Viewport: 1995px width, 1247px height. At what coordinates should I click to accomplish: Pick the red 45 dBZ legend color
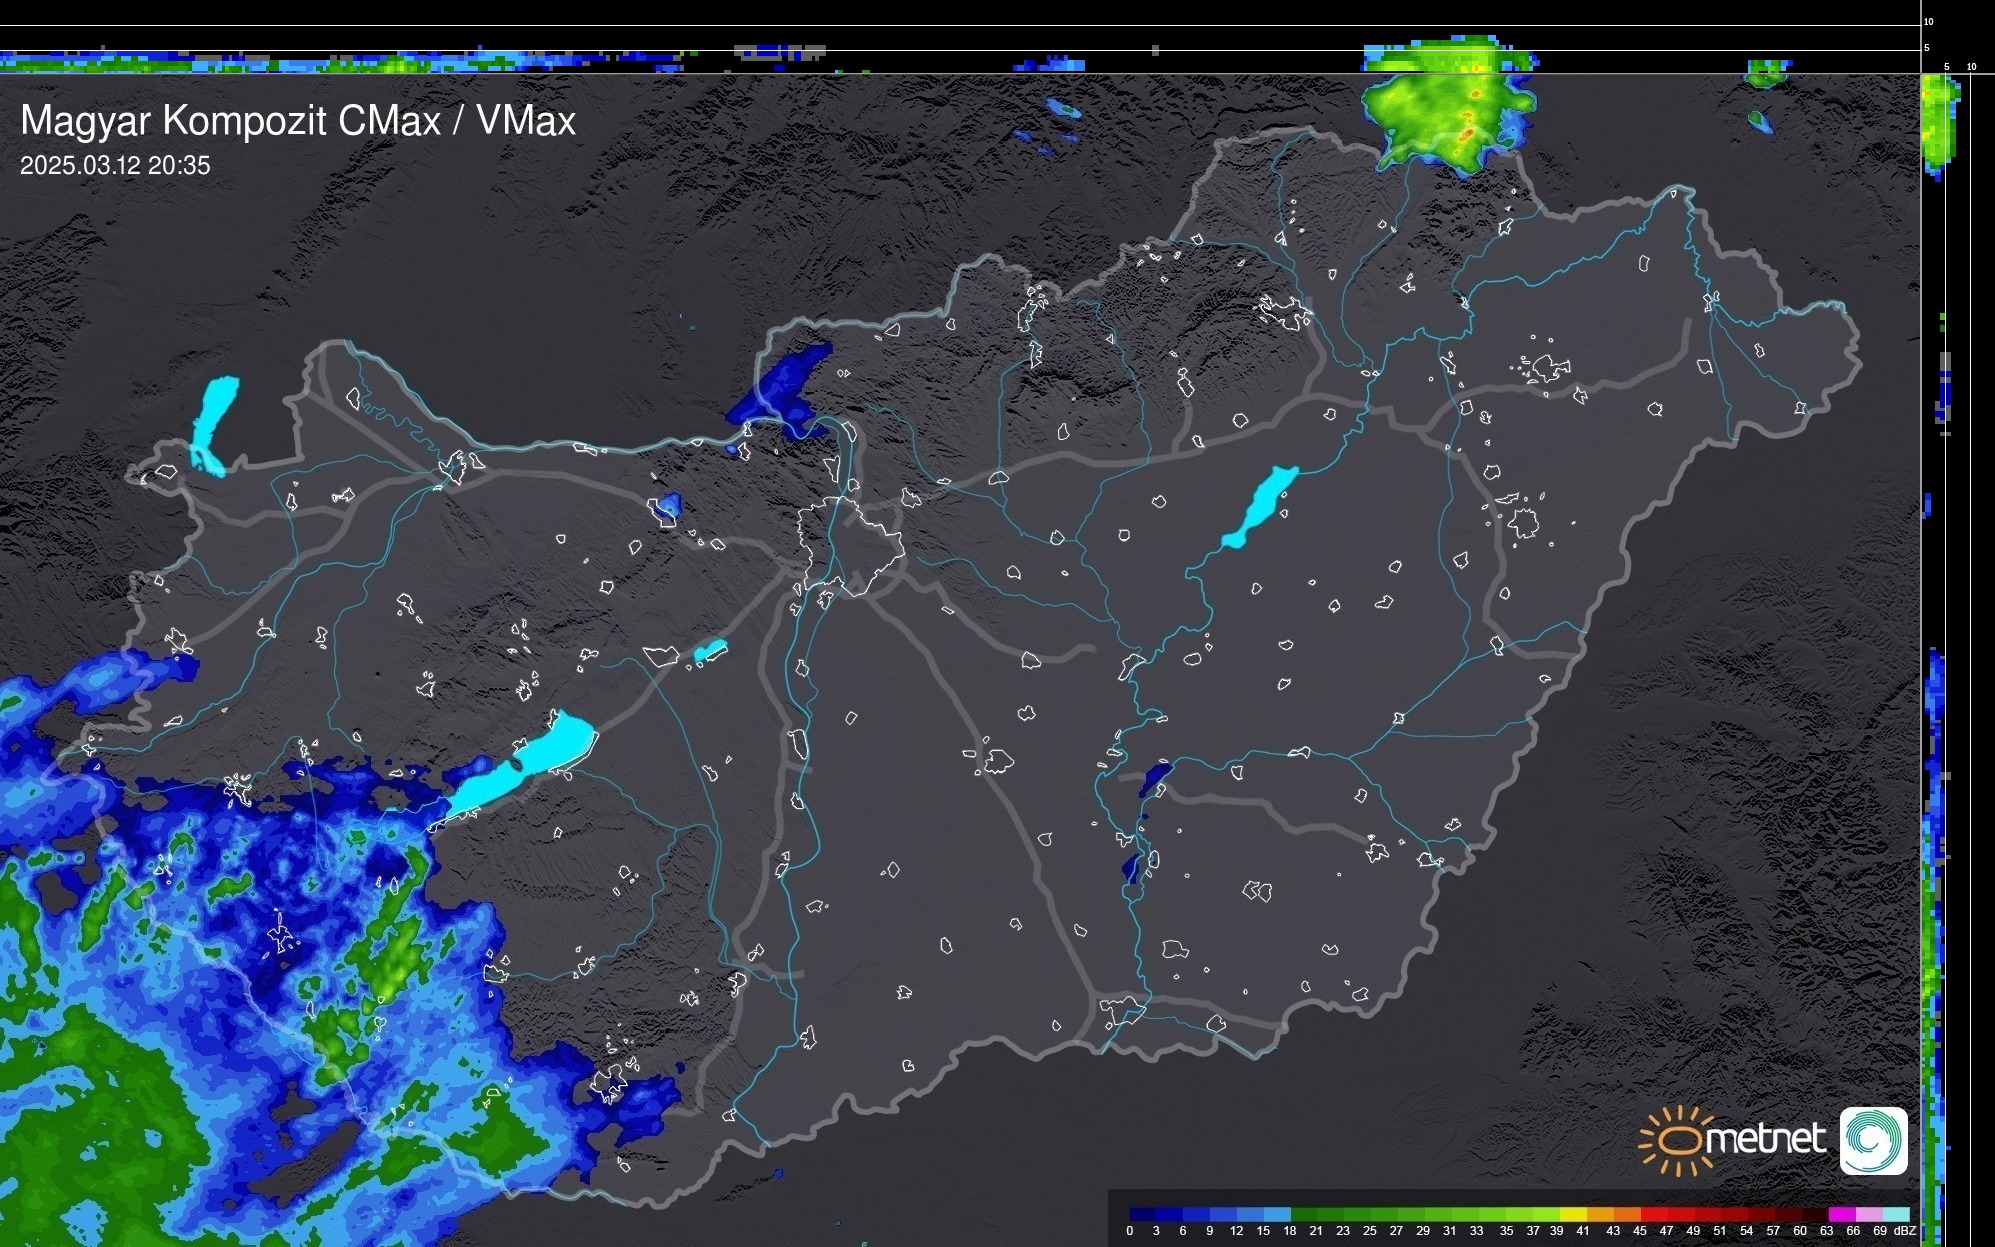[x=1653, y=1214]
